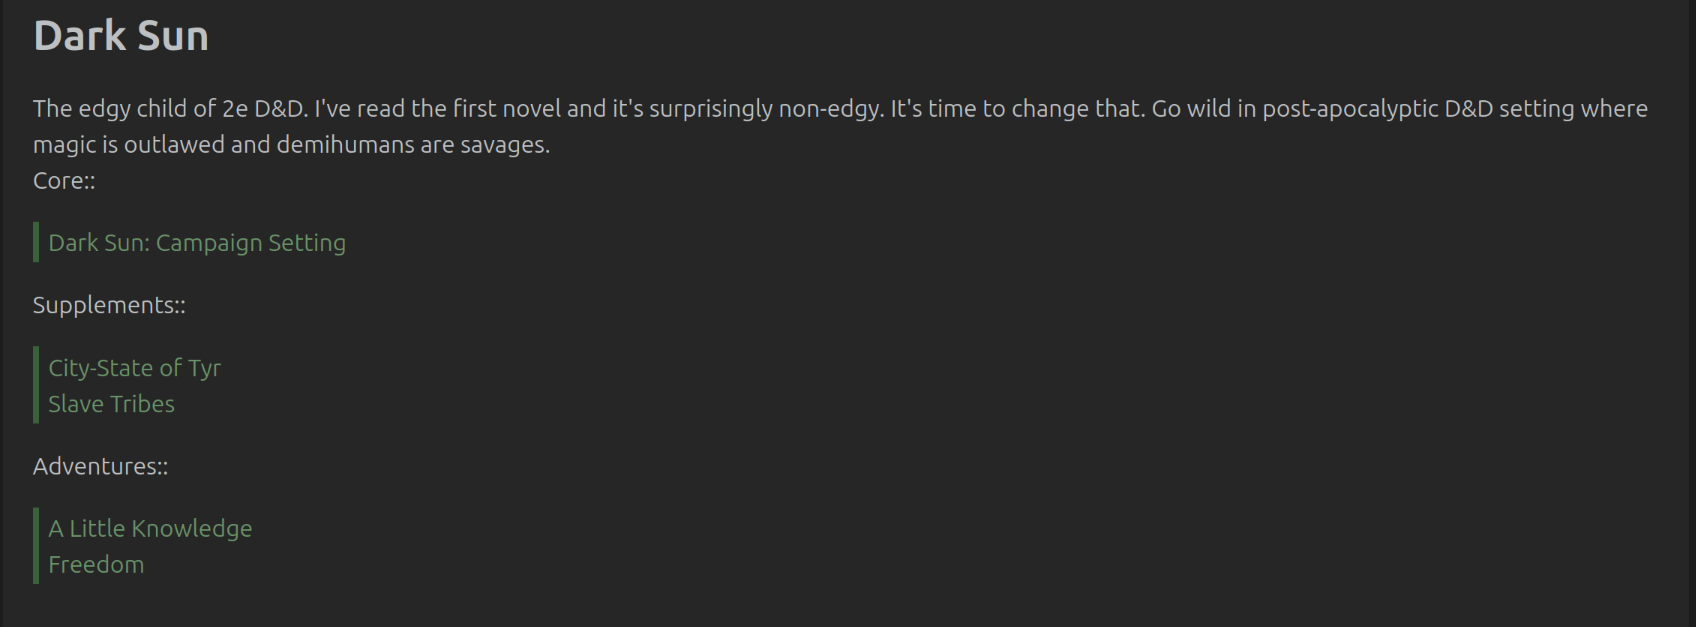The width and height of the screenshot is (1696, 627).
Task: Select the Adventures:: label
Action: point(100,466)
